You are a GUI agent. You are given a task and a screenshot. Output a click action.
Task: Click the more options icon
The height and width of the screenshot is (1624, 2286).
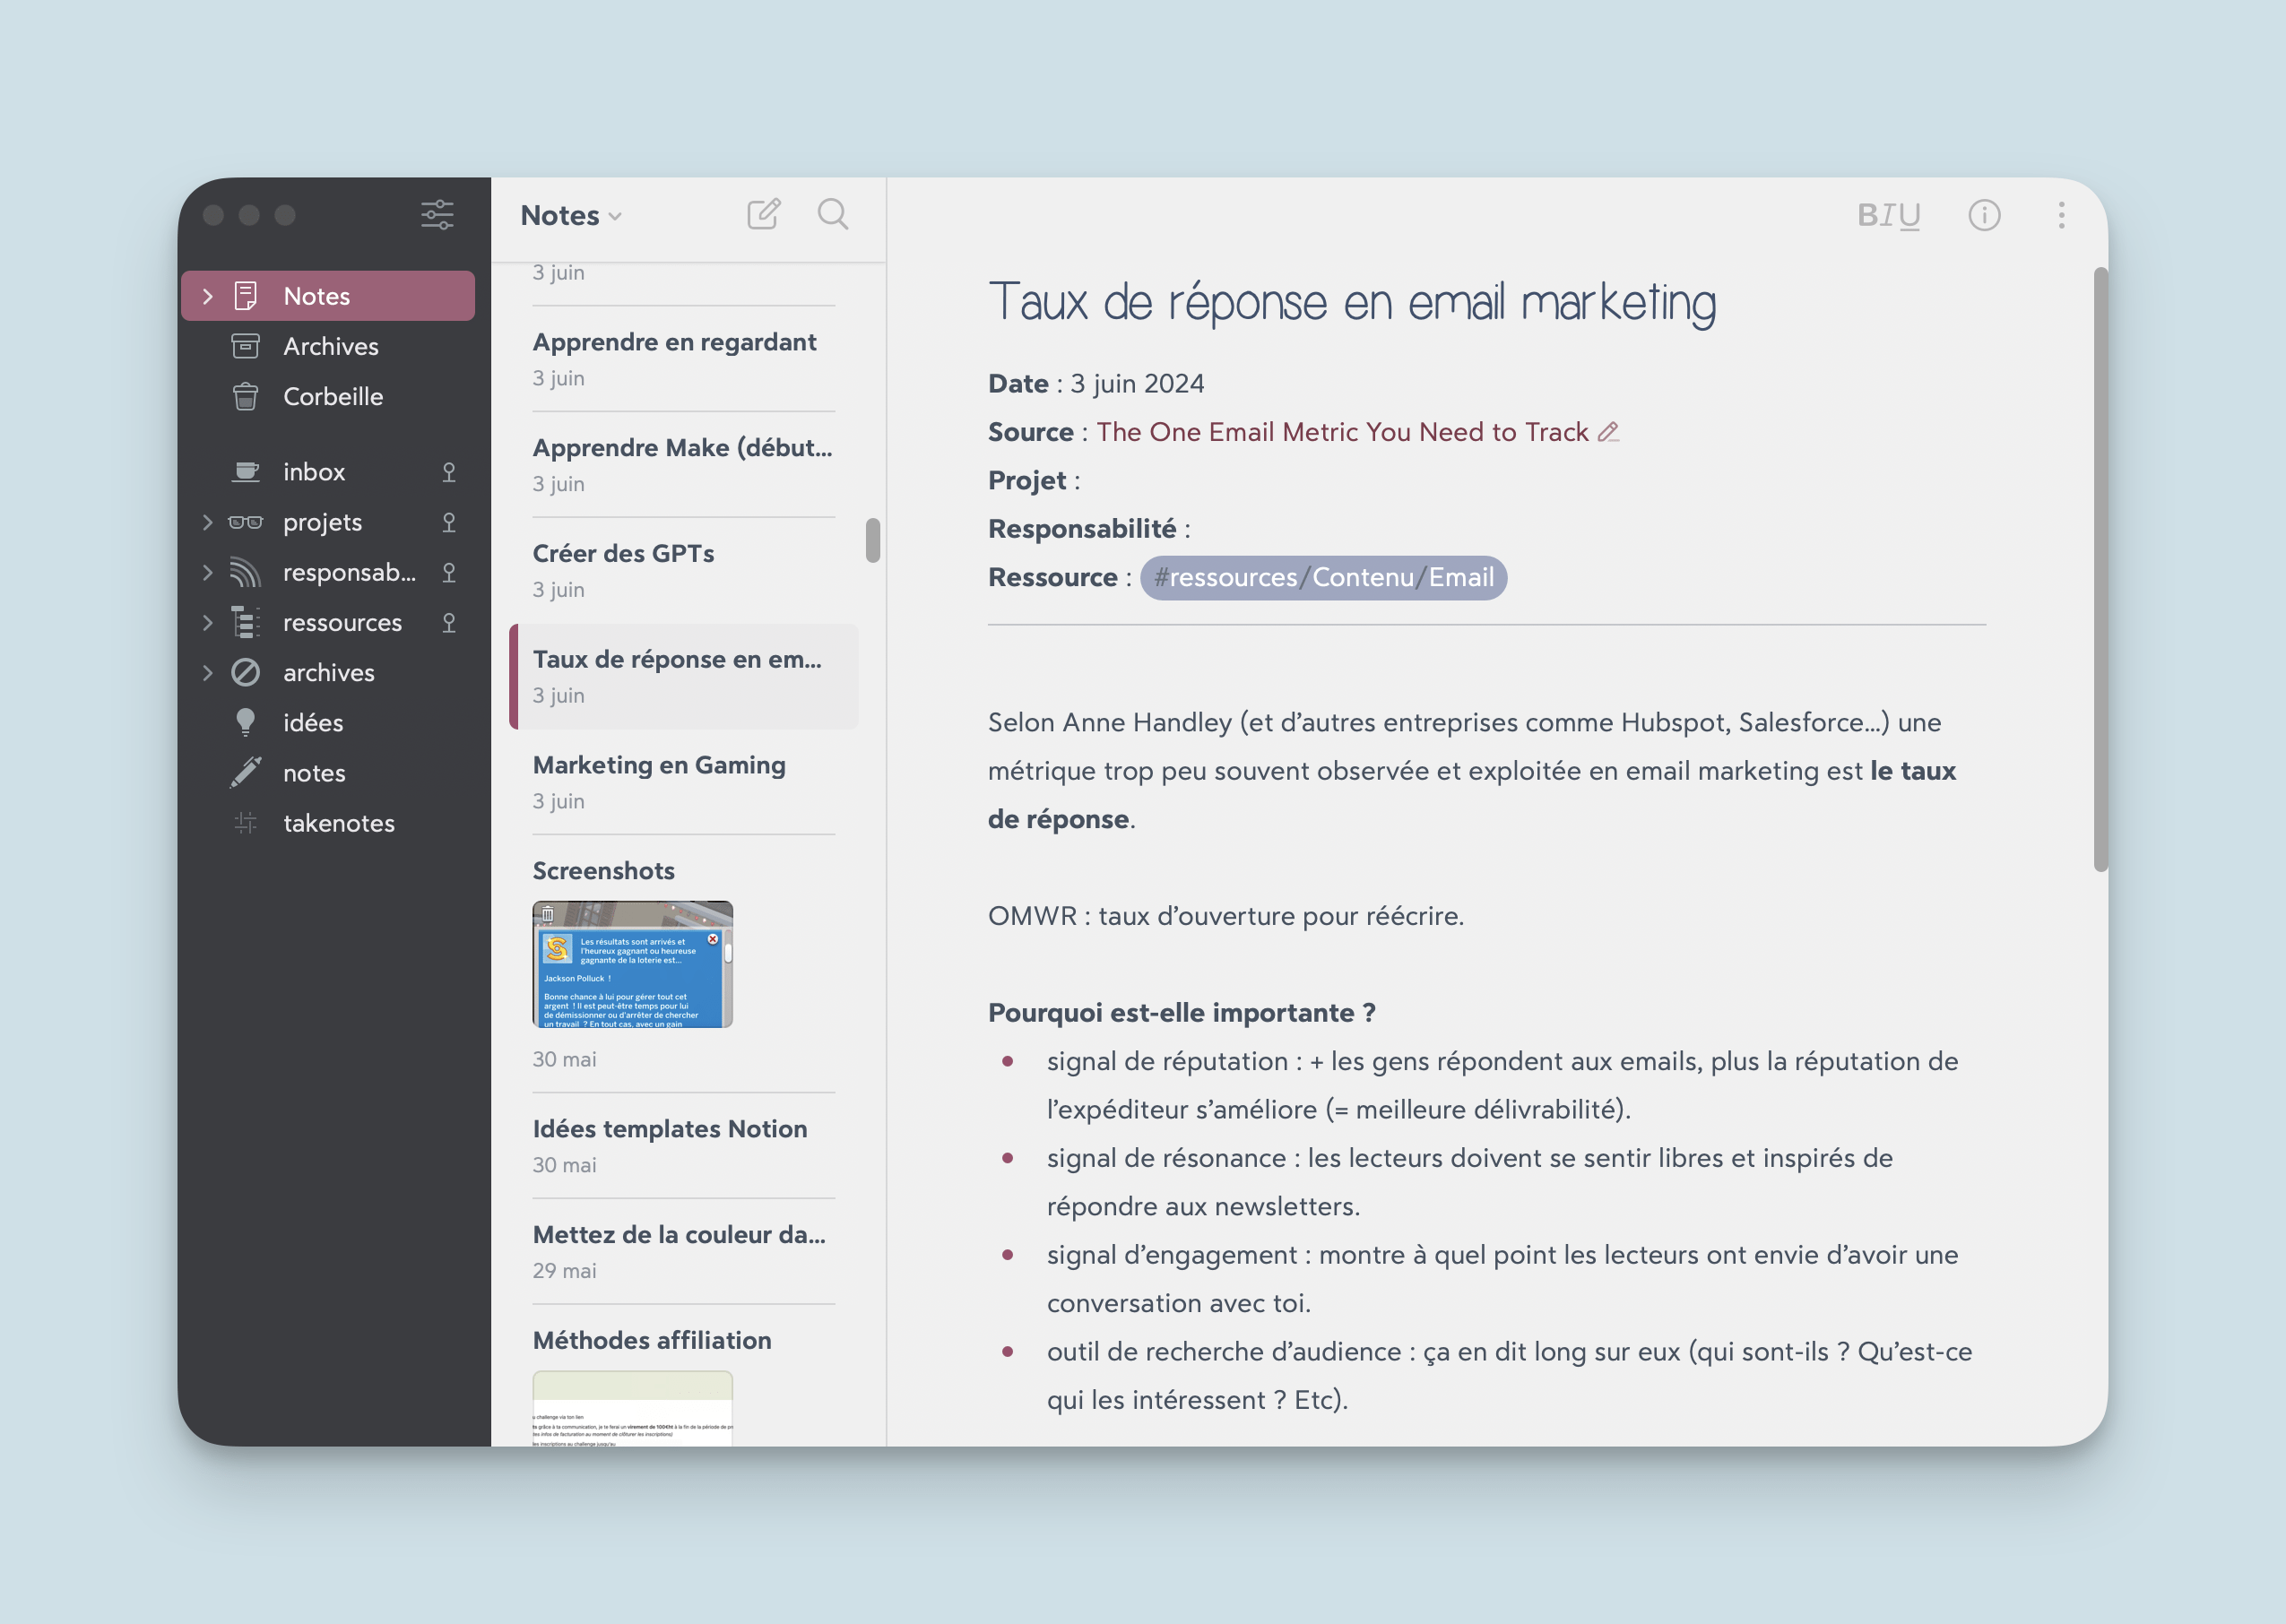click(2059, 214)
